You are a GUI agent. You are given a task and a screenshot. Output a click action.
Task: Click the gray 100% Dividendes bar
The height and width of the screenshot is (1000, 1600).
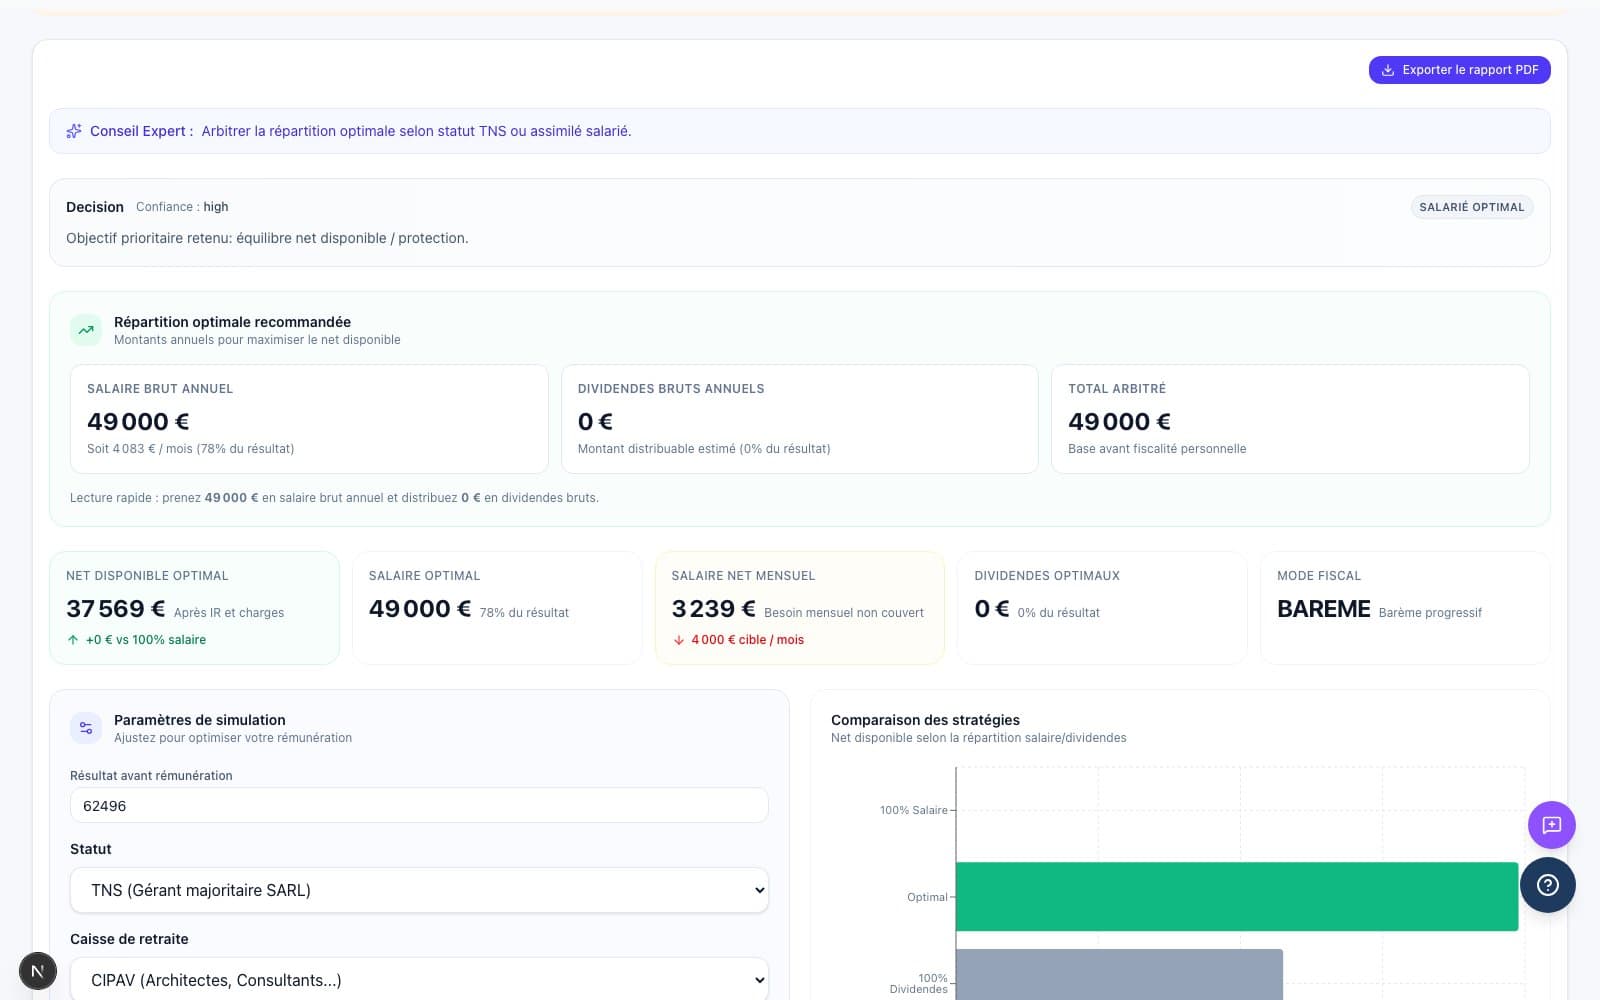1118,973
